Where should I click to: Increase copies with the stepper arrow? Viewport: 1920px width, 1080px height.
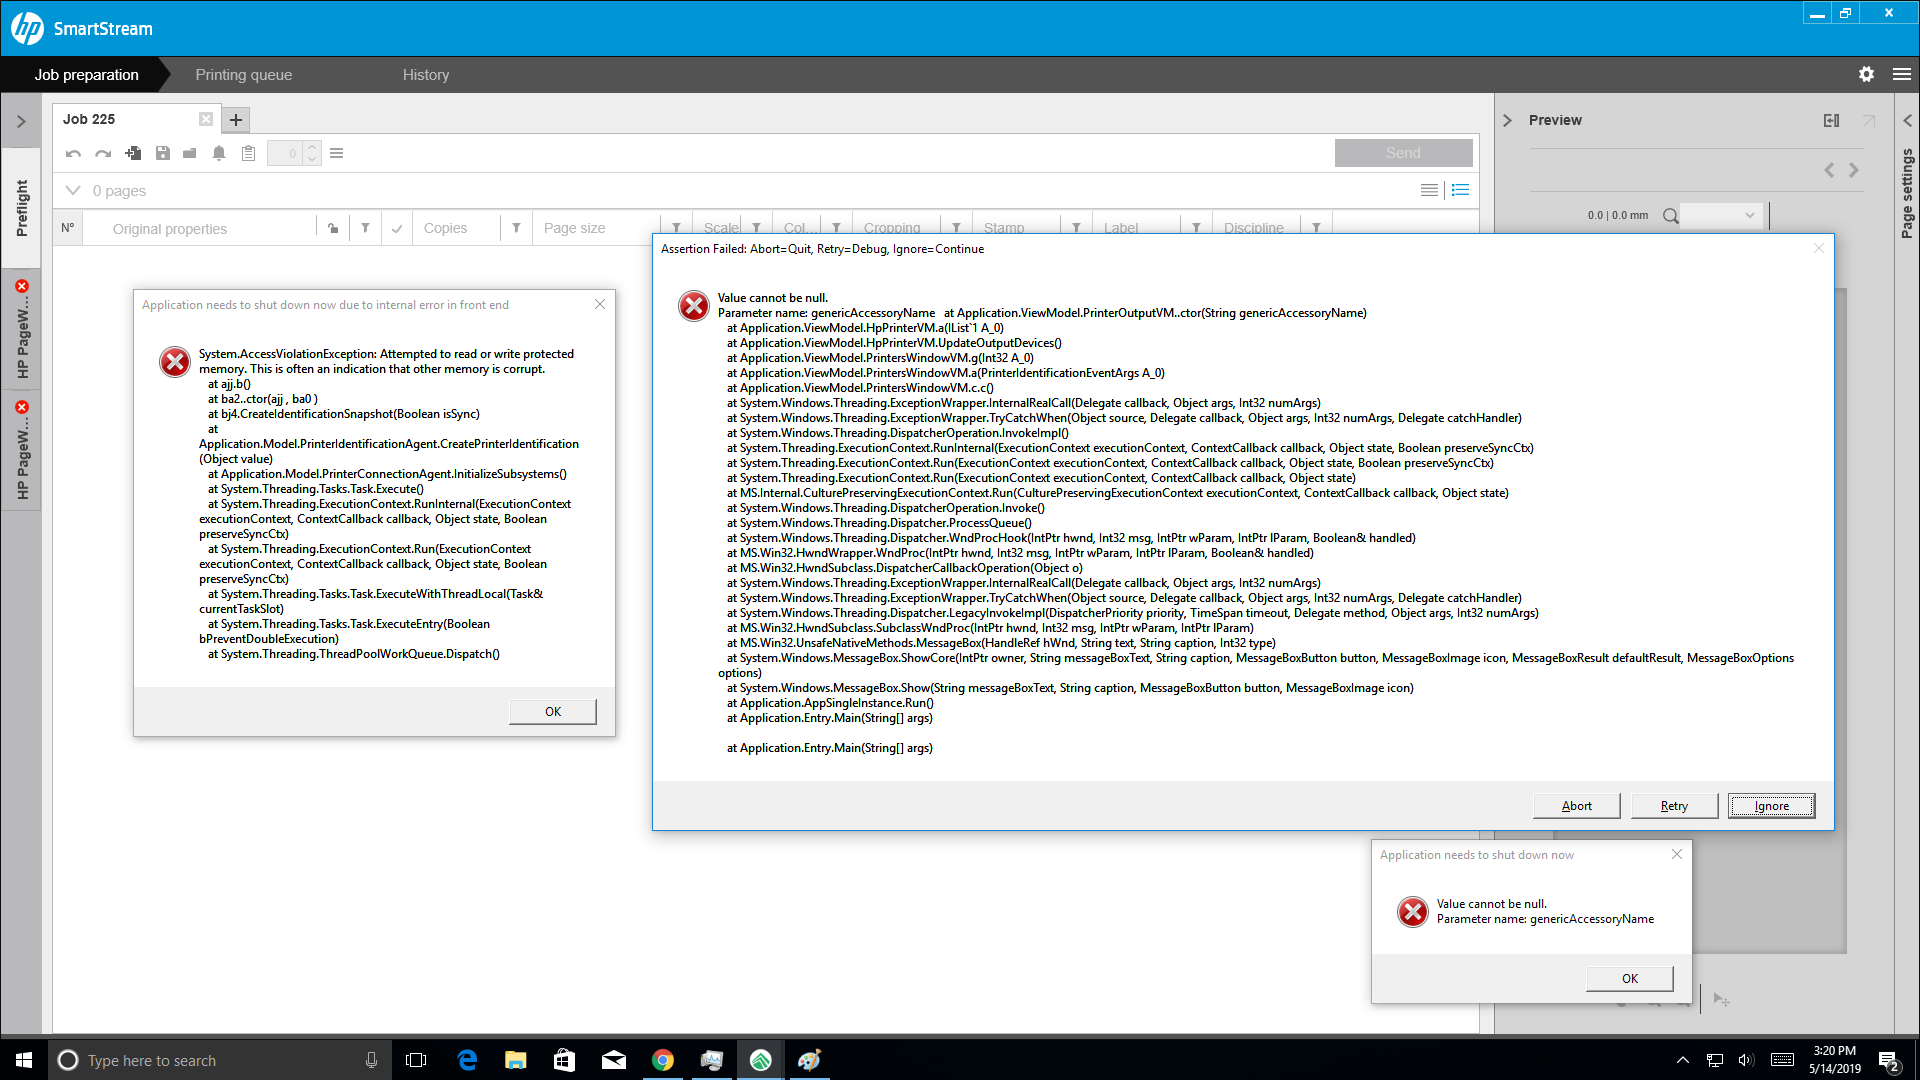coord(311,147)
